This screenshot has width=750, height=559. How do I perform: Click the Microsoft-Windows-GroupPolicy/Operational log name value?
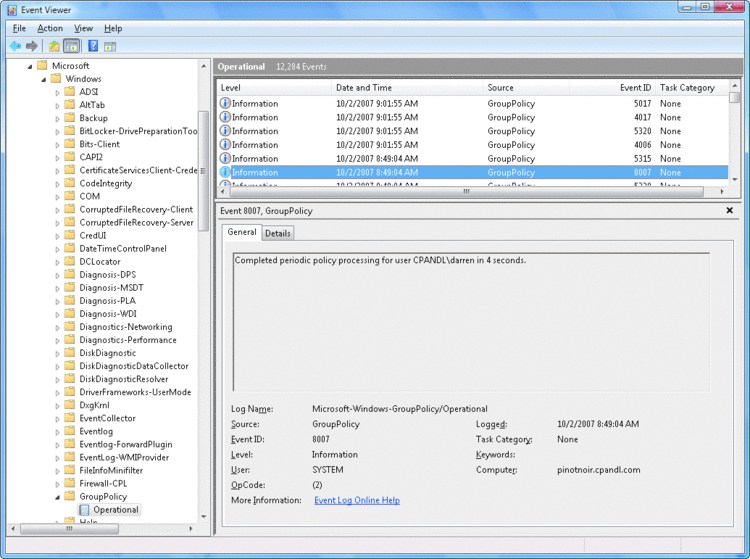(400, 409)
